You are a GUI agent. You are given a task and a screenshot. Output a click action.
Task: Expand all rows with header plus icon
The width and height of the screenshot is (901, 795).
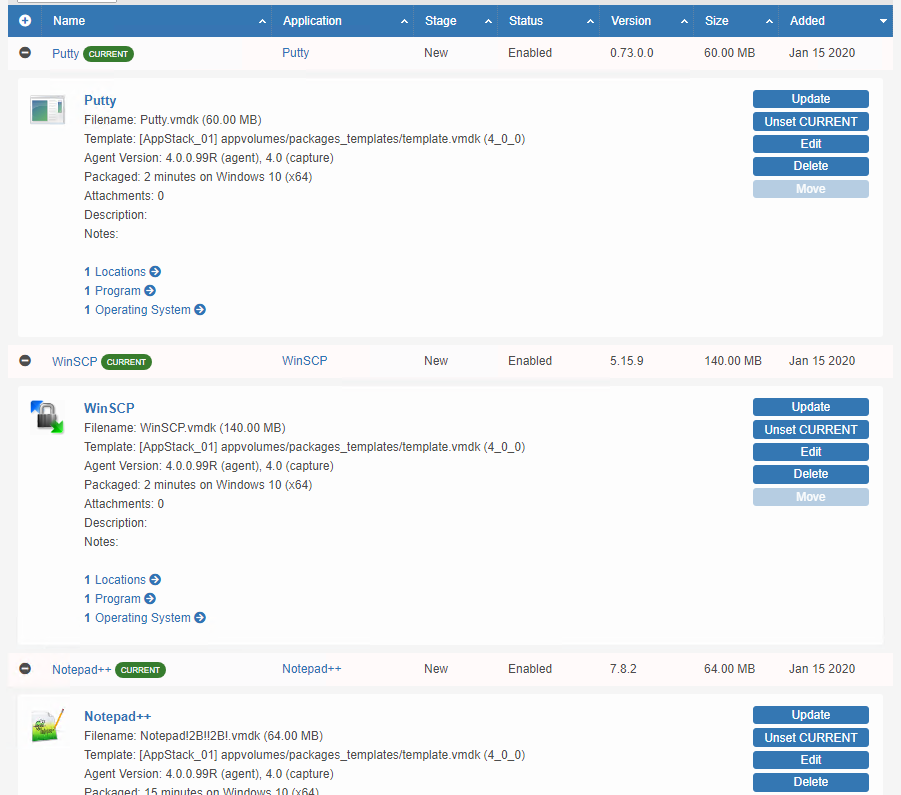pyautogui.click(x=25, y=21)
